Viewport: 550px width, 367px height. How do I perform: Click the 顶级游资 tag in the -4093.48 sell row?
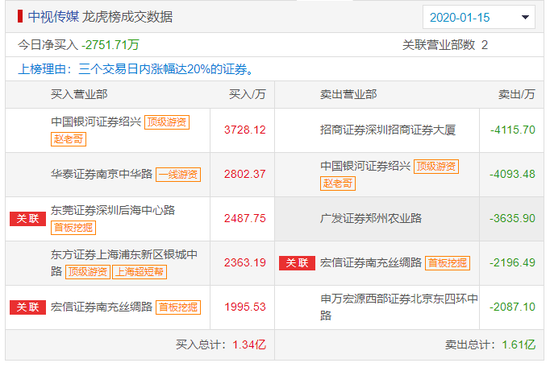(x=436, y=166)
